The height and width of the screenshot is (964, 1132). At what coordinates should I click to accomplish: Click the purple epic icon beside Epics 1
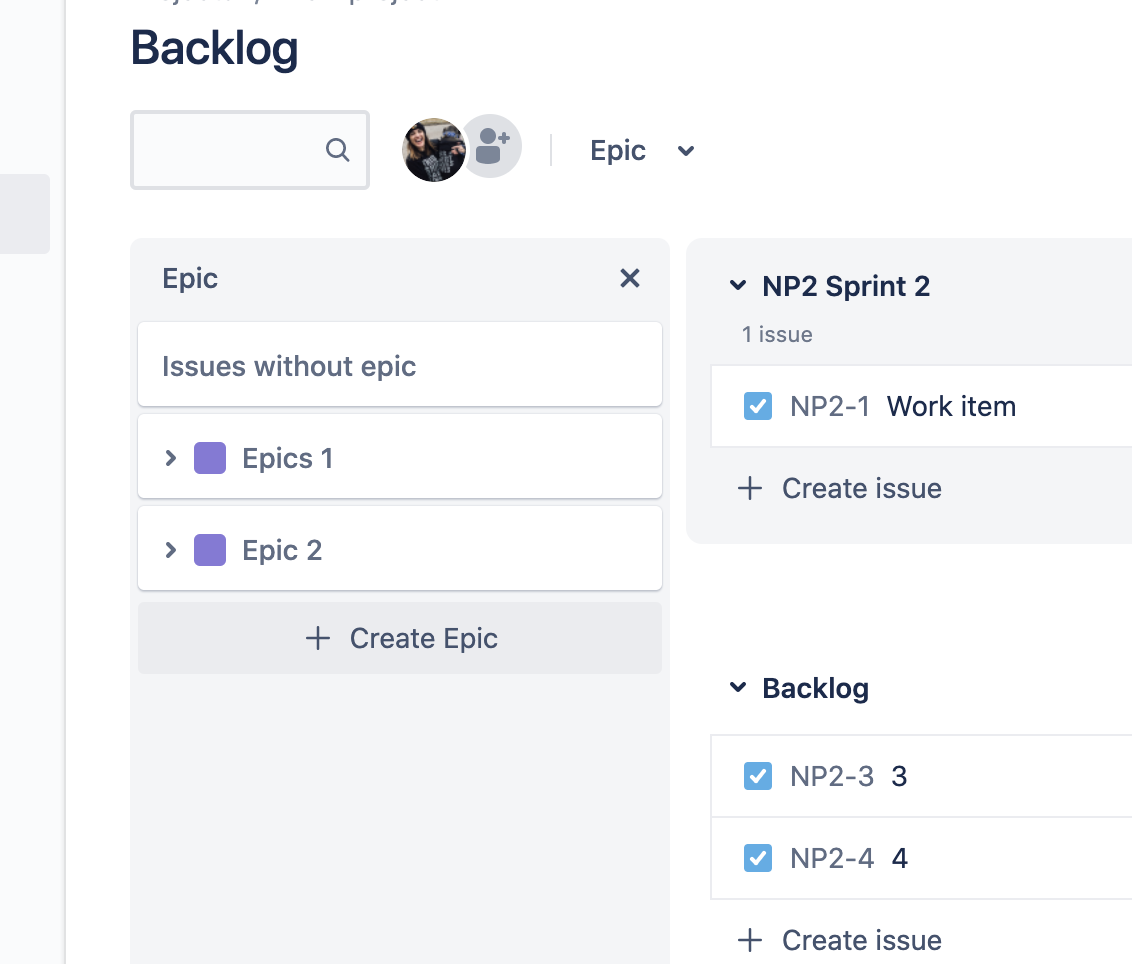(210, 457)
